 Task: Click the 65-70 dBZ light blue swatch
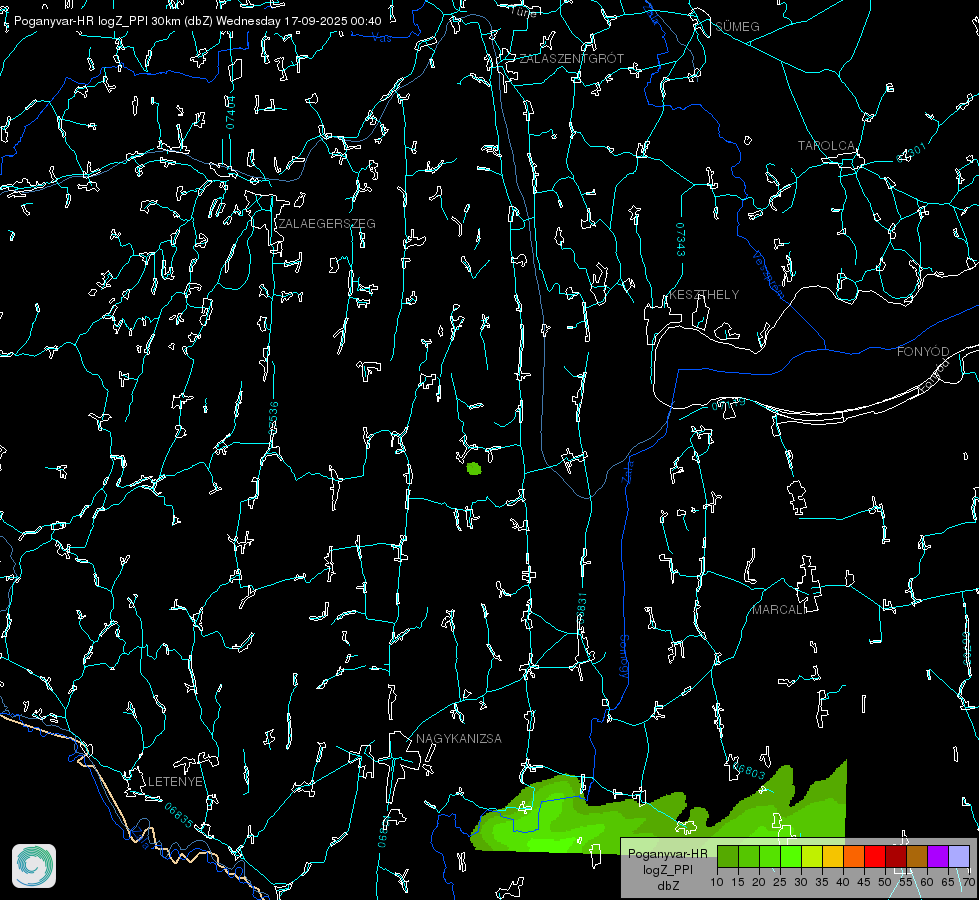pos(959,857)
